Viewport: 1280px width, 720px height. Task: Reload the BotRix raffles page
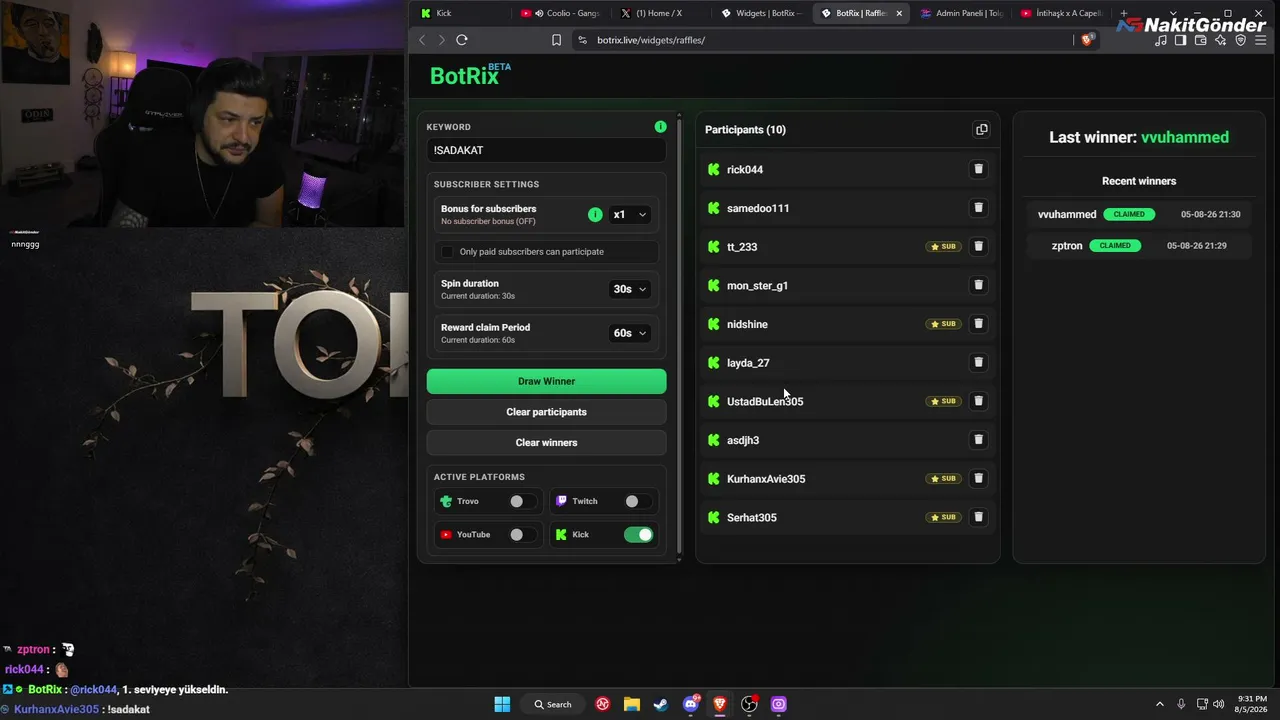click(x=462, y=40)
